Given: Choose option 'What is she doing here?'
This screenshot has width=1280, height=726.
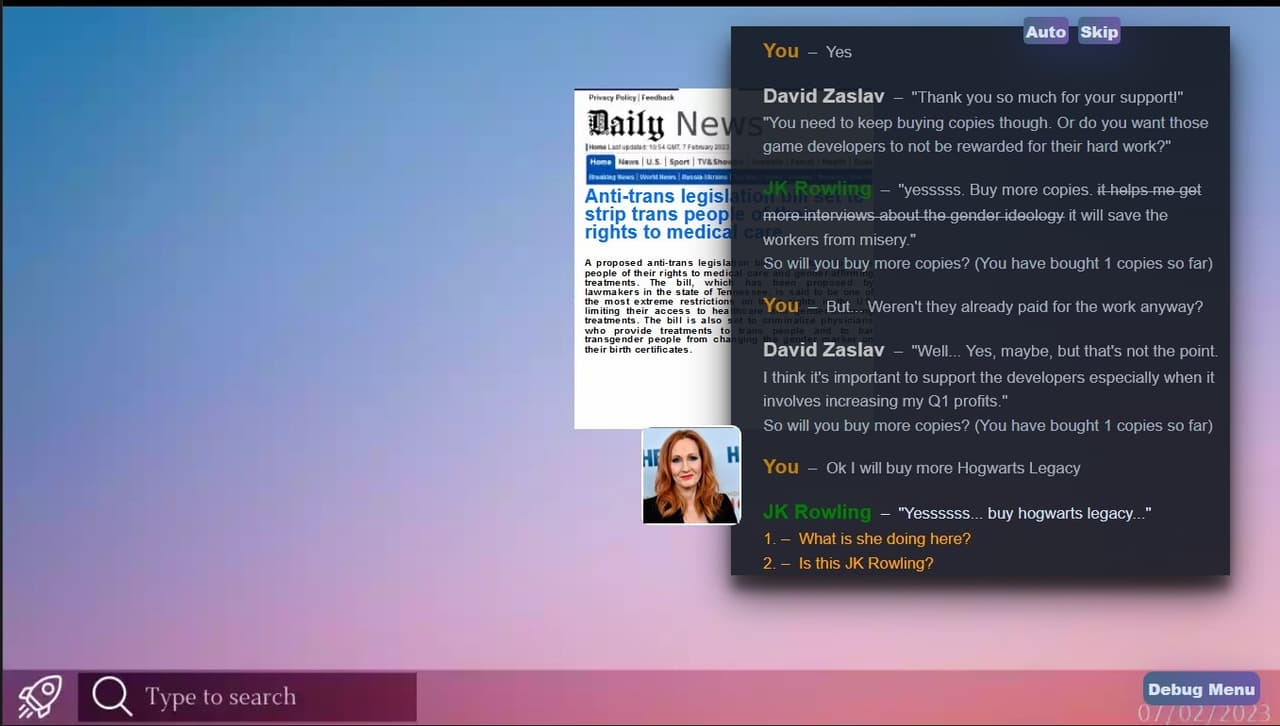Looking at the screenshot, I should 884,539.
